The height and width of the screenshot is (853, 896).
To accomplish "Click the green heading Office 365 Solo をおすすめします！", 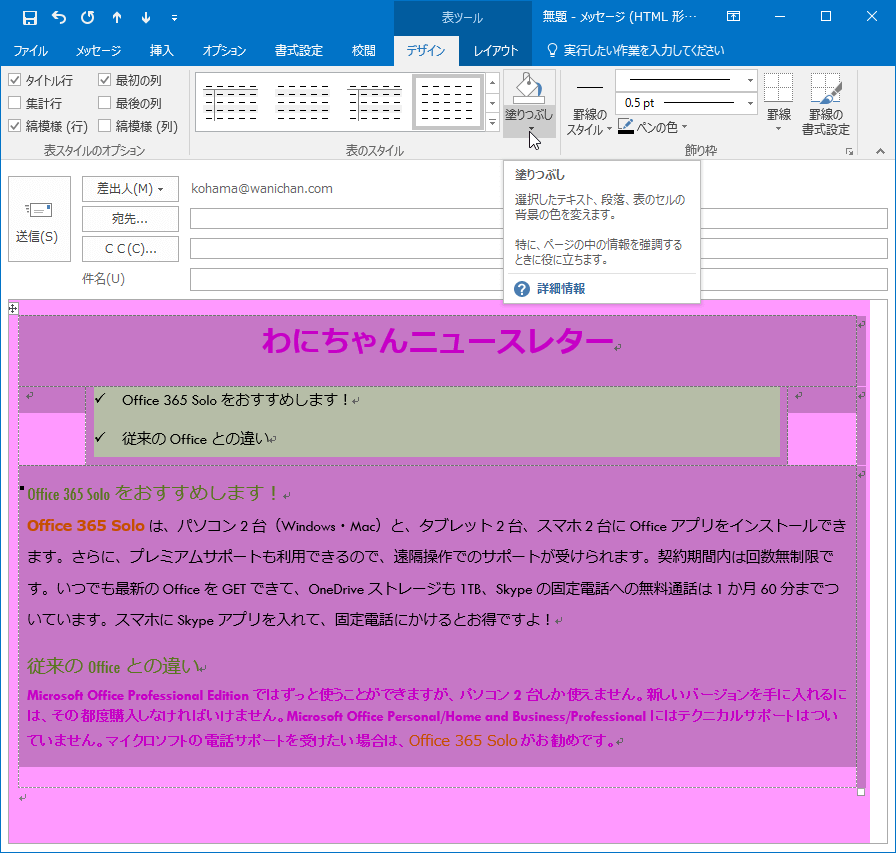I will click(x=153, y=493).
